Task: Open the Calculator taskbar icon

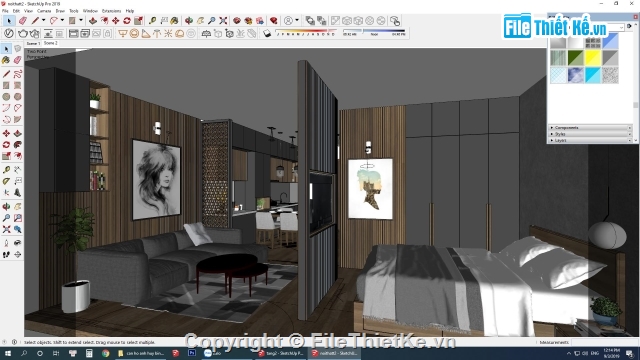Action: pos(89,353)
